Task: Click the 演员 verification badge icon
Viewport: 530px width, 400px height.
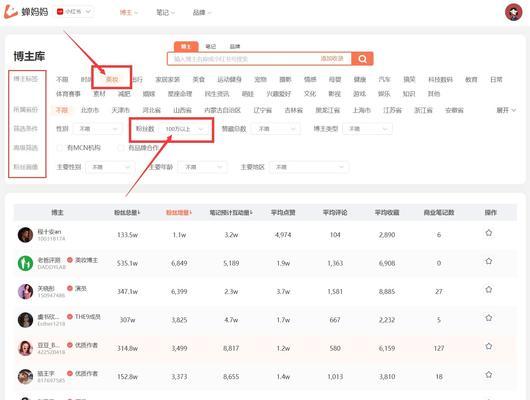Action: point(70,288)
